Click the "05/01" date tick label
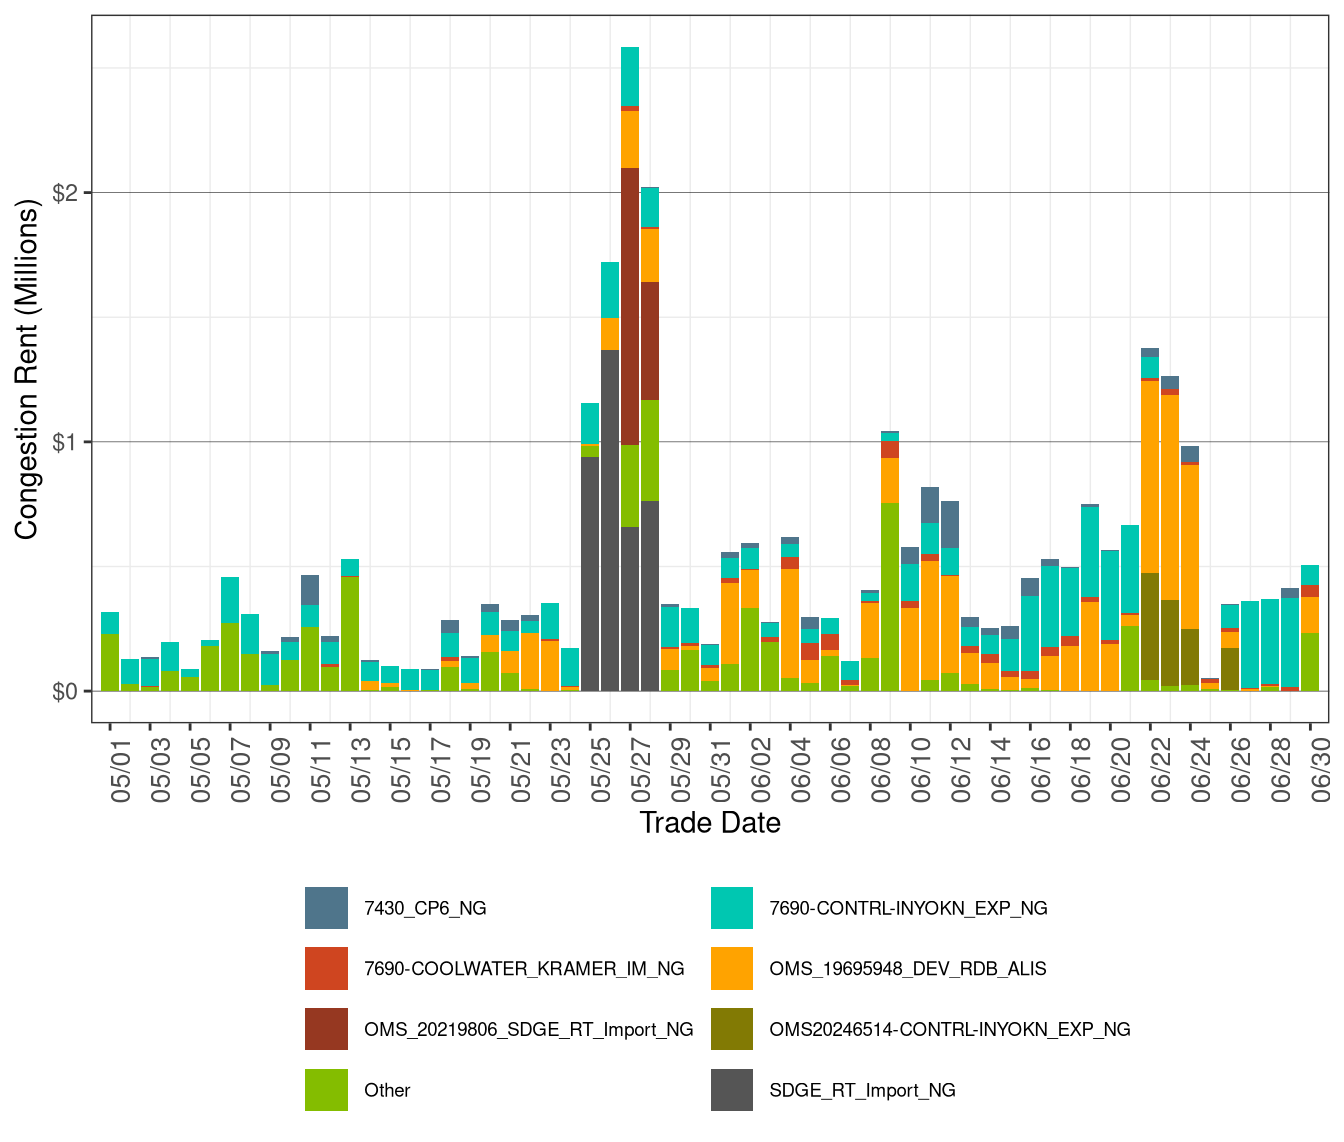Image resolution: width=1344 pixels, height=1142 pixels. tap(121, 771)
